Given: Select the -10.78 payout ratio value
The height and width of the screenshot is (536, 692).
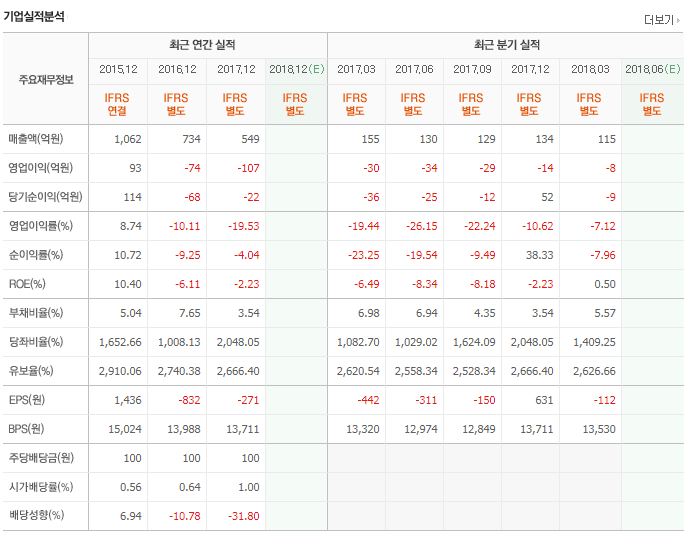Looking at the screenshot, I should [x=185, y=516].
